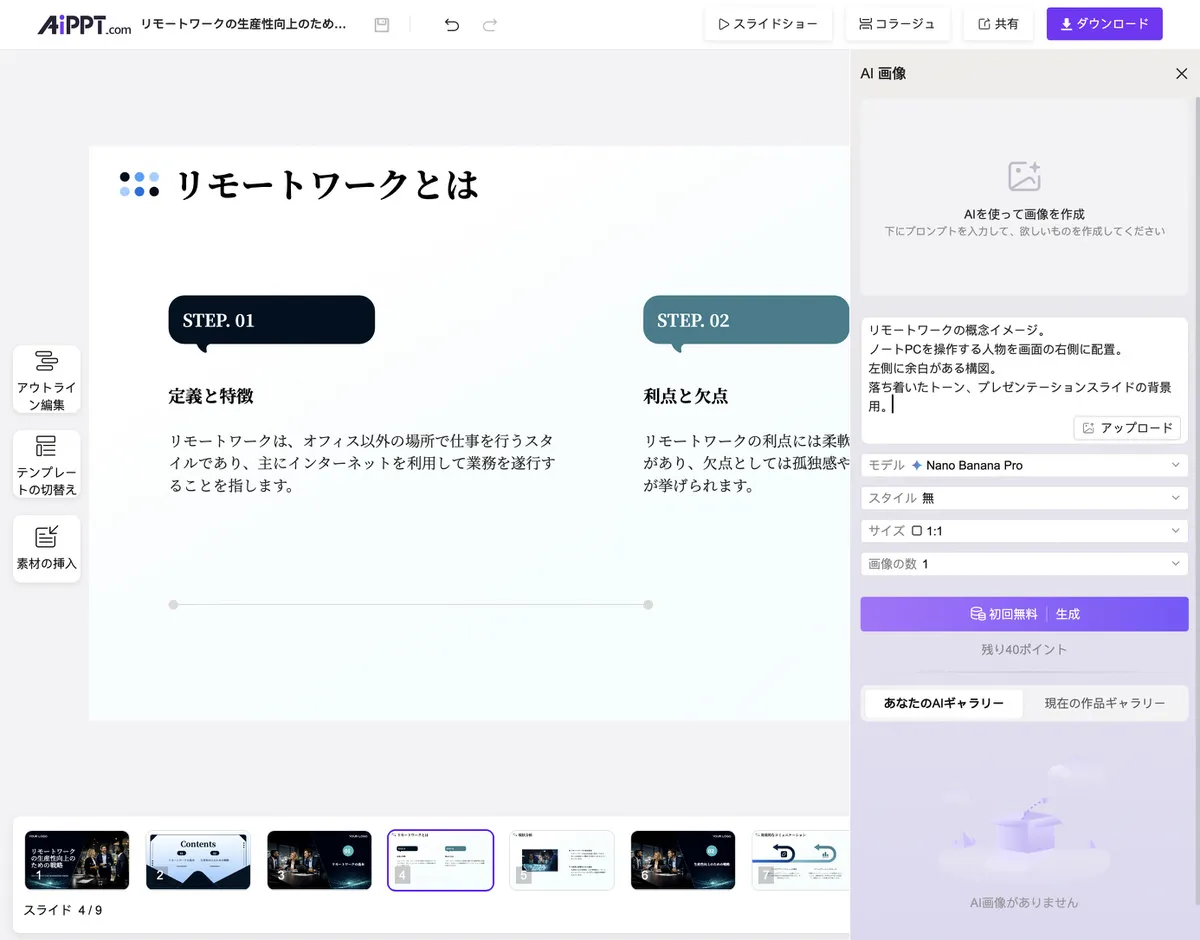Switch to あなたのAIギャラリー tab

(943, 703)
